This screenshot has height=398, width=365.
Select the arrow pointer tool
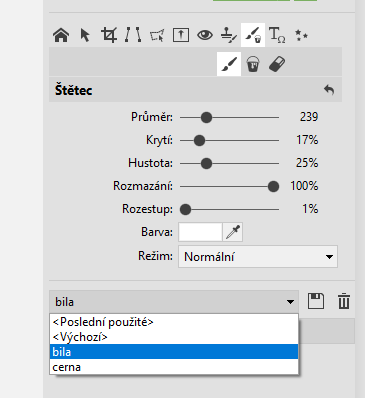point(85,35)
